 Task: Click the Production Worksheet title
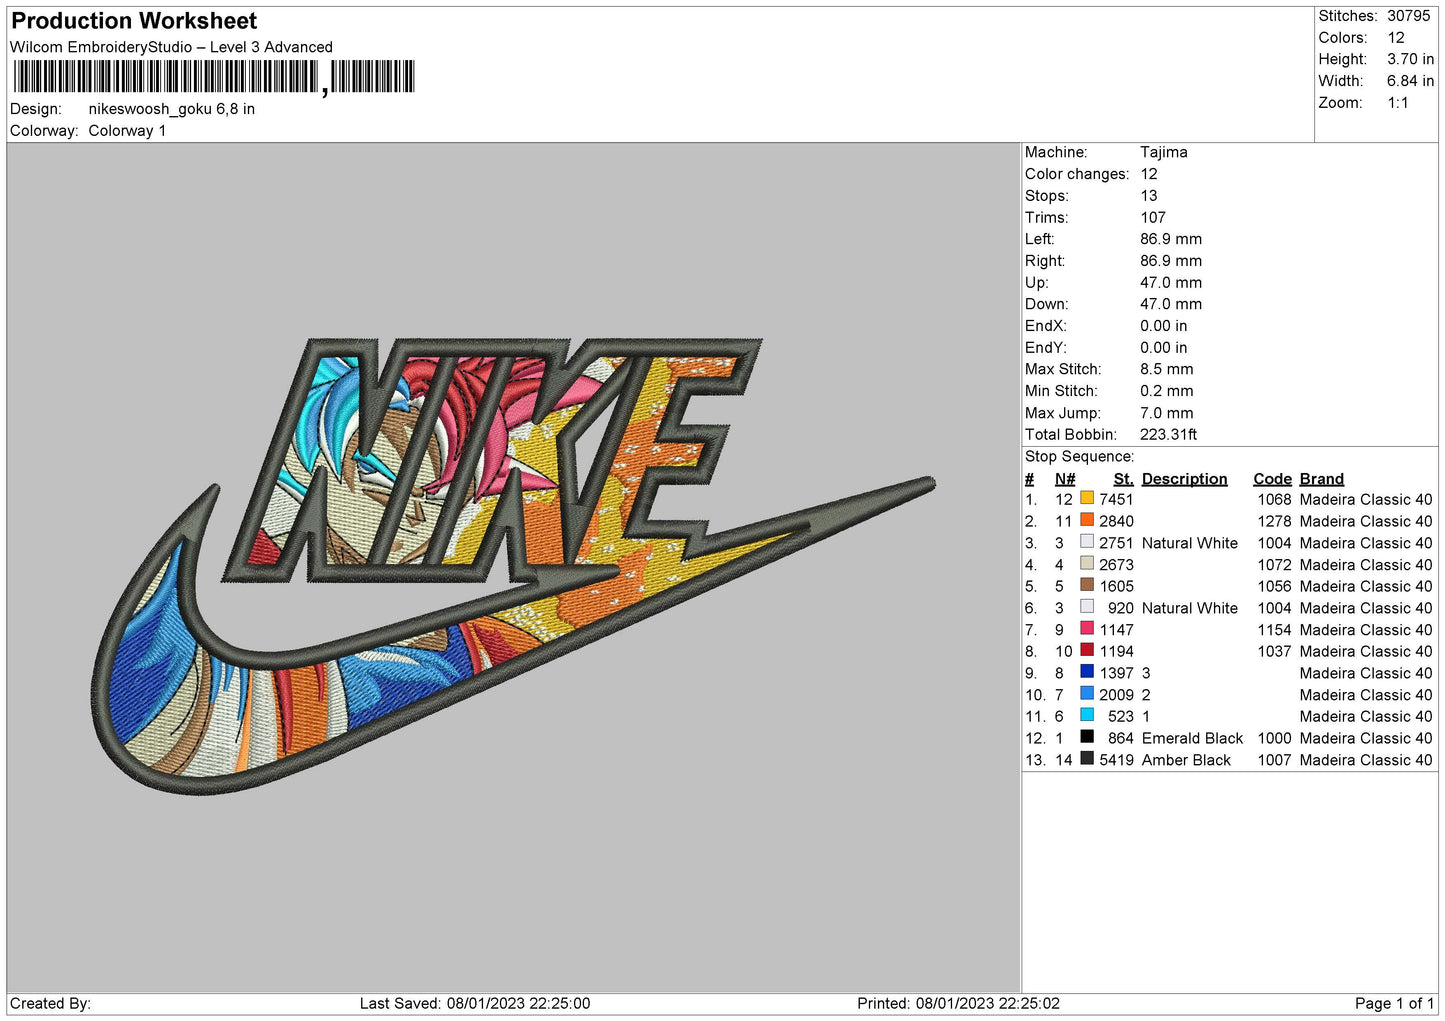pos(134,21)
